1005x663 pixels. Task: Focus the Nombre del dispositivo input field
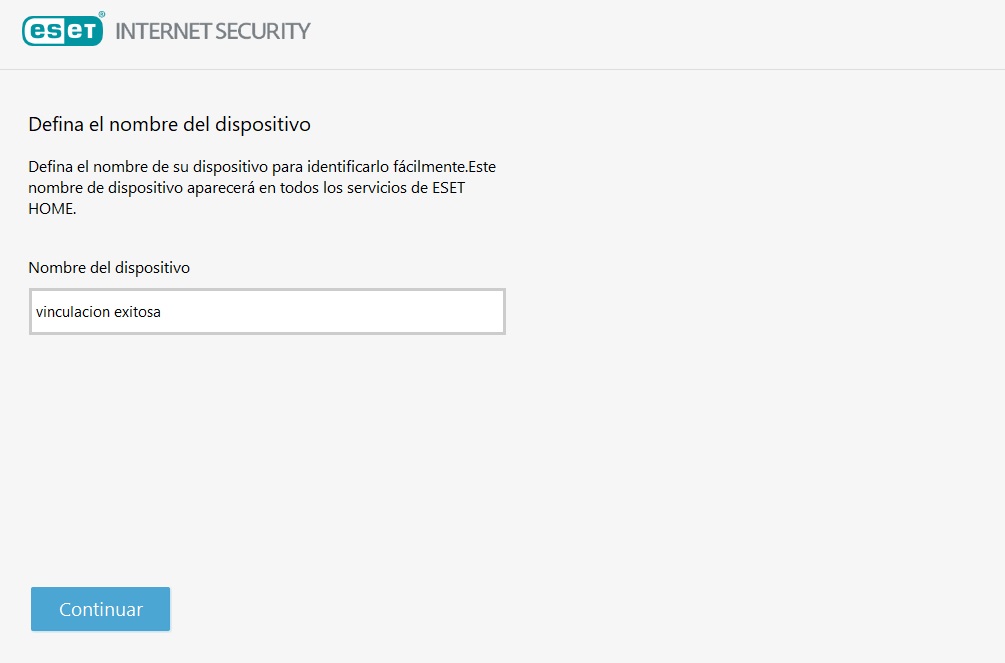coord(267,312)
